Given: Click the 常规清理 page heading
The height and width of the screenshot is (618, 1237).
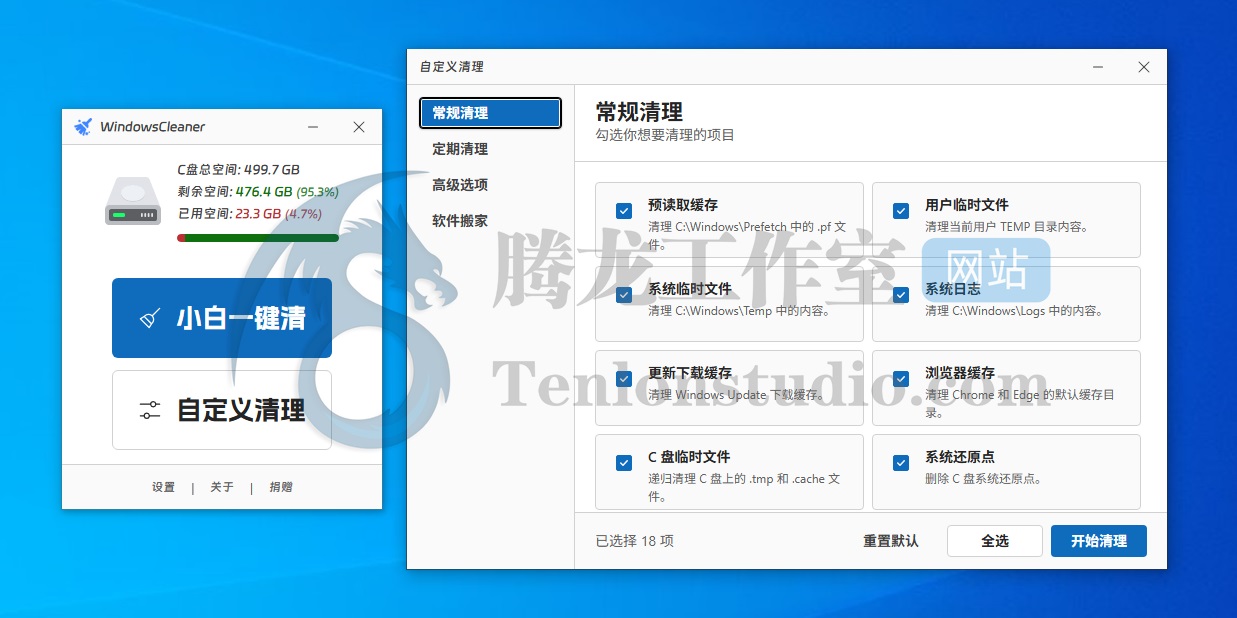Looking at the screenshot, I should 639,111.
